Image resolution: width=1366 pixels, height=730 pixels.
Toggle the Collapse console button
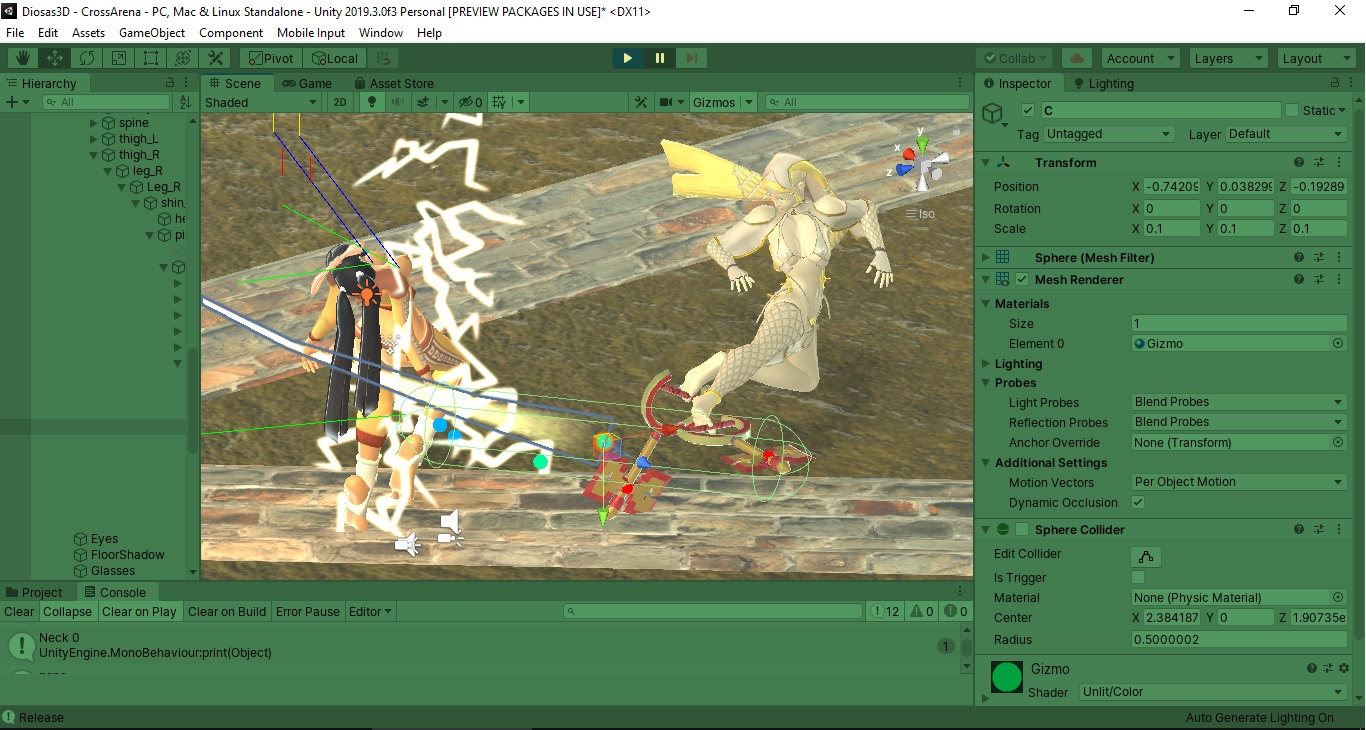[x=68, y=611]
